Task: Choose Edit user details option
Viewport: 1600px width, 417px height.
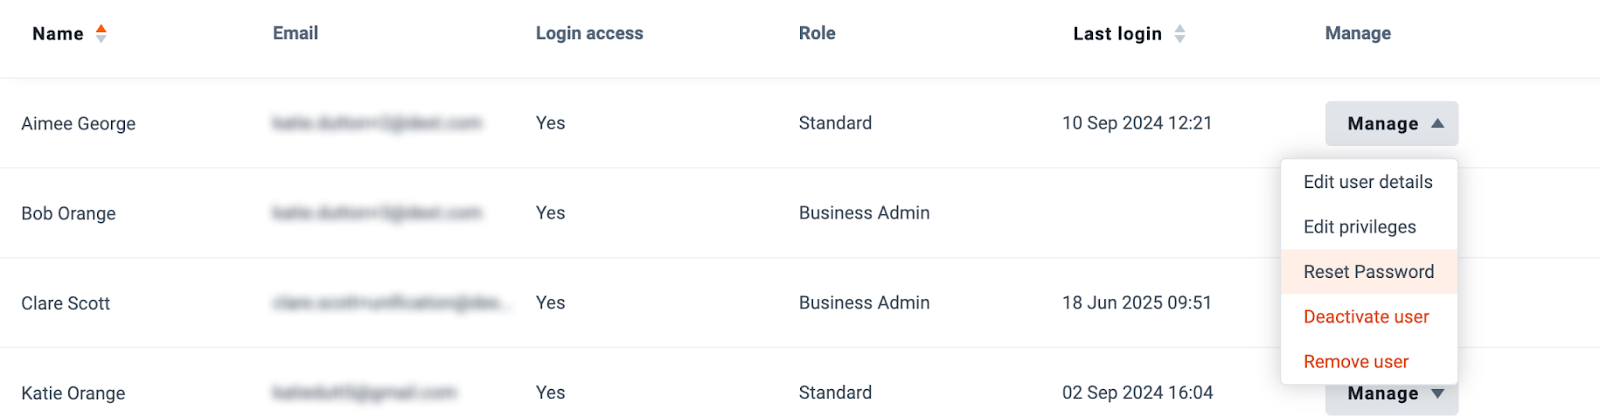Action: [x=1368, y=182]
